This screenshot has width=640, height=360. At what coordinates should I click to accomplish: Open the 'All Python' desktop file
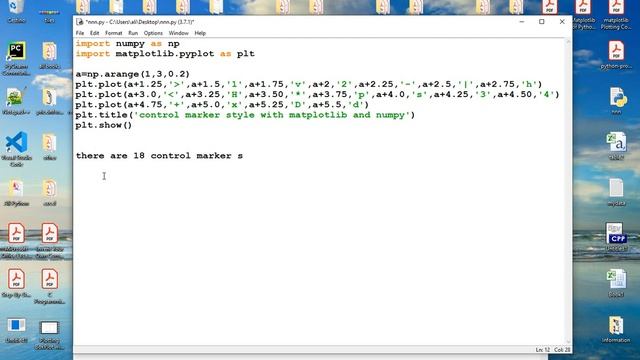tap(16, 193)
